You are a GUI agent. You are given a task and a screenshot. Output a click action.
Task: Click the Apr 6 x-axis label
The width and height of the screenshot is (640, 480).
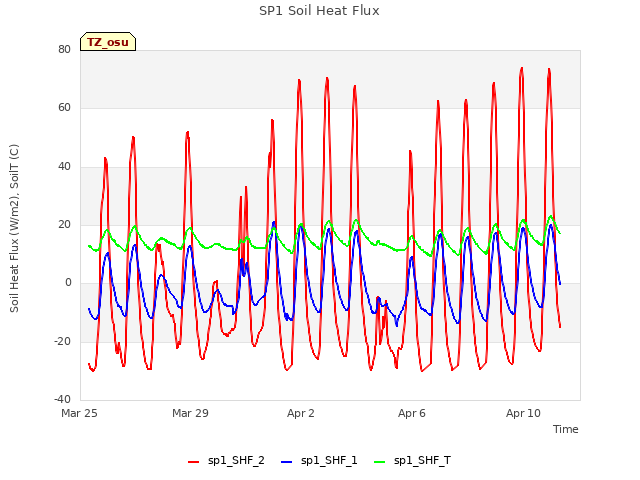point(412,413)
